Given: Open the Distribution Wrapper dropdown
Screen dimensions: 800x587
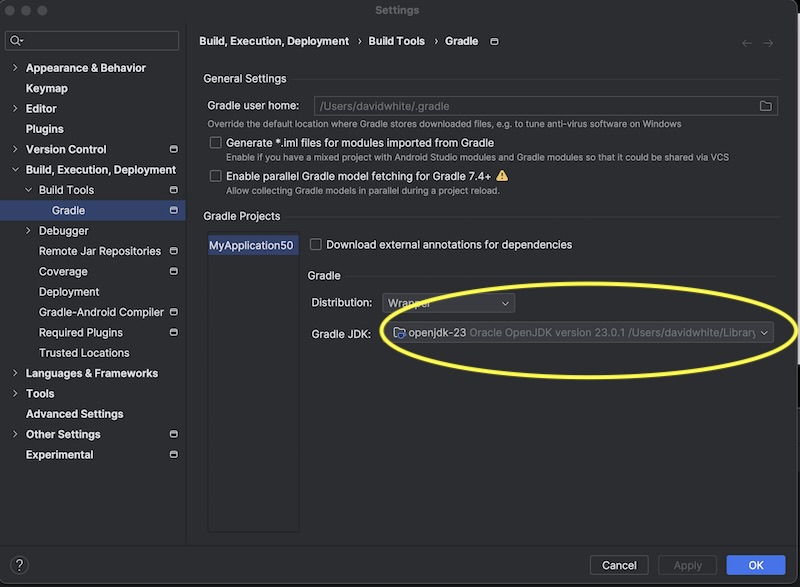Looking at the screenshot, I should click(x=448, y=303).
